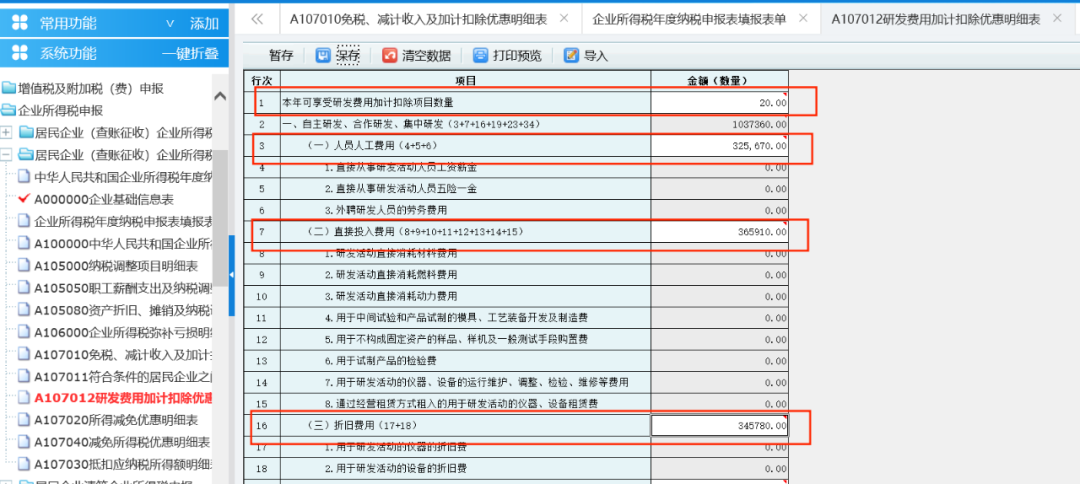Viewport: 1080px width, 484px height.
Task: Click the 金额（数量） column header
Action: click(x=720, y=81)
